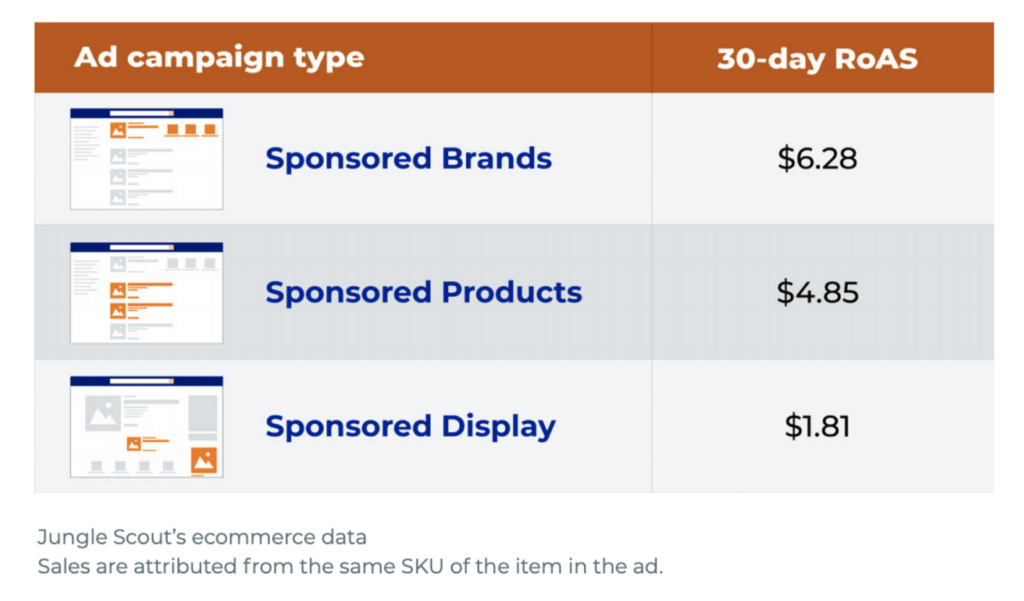Click the large orange image icon in Sponsored Display thumbnail
1024x601 pixels.
click(x=204, y=461)
